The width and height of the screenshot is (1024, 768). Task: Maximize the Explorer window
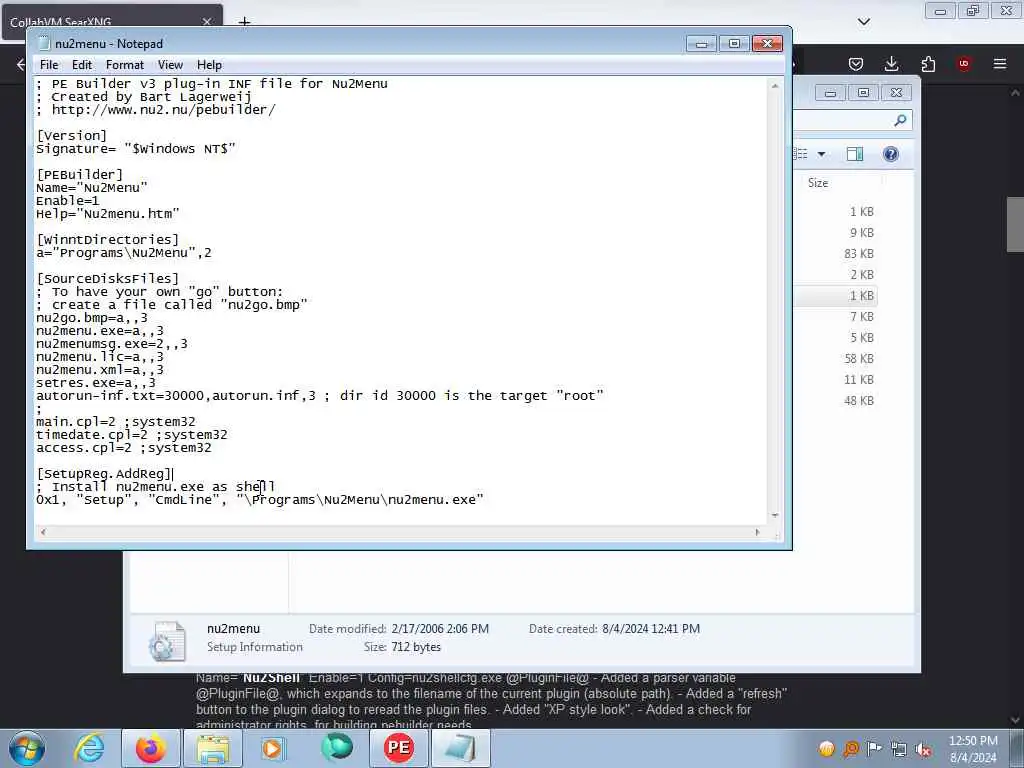pyautogui.click(x=863, y=93)
